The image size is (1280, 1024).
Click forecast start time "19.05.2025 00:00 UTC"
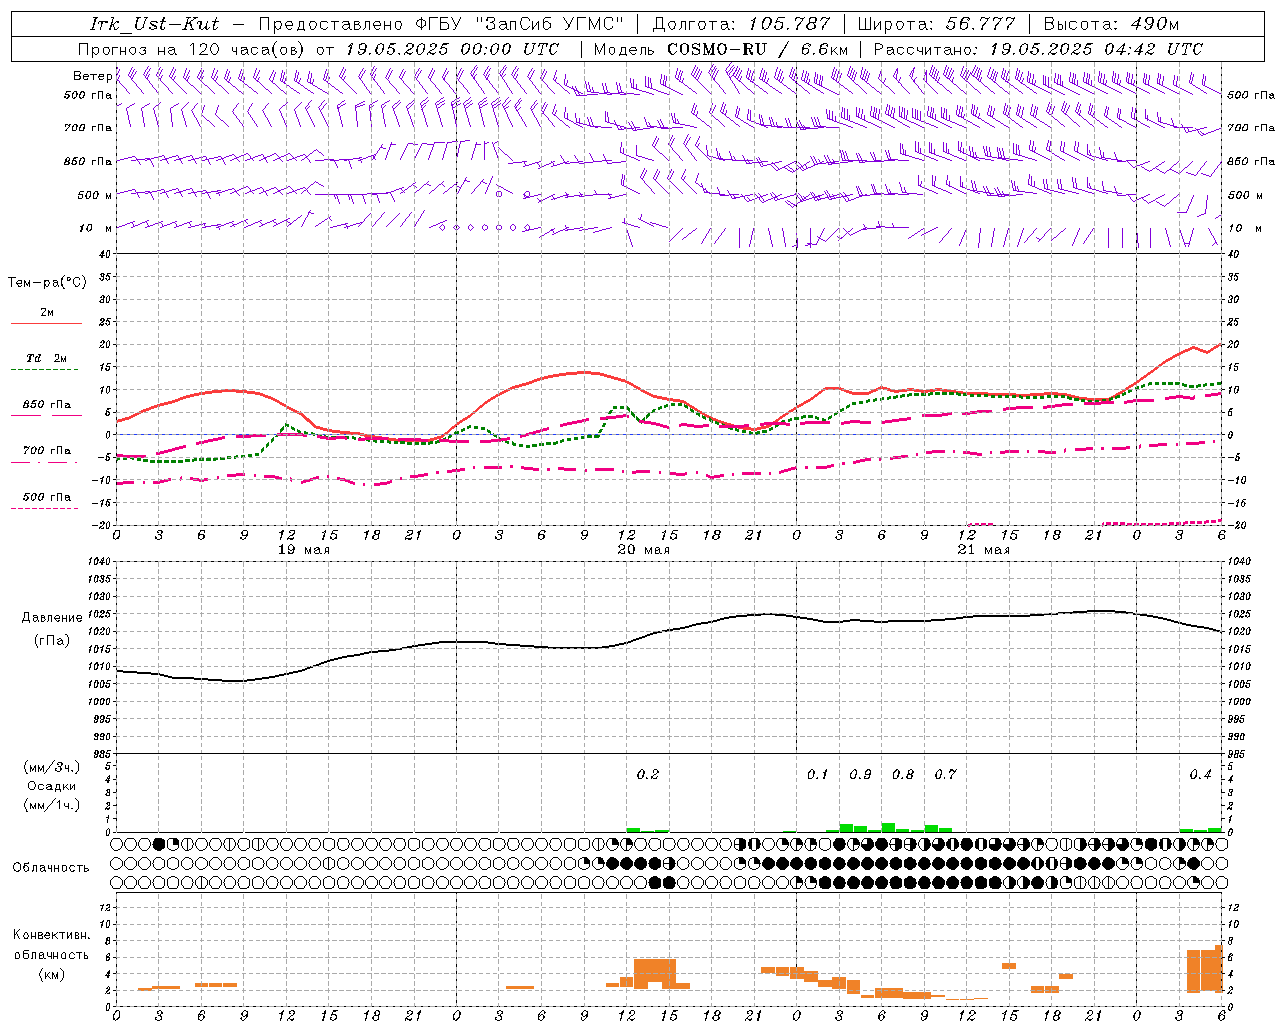coord(452,49)
